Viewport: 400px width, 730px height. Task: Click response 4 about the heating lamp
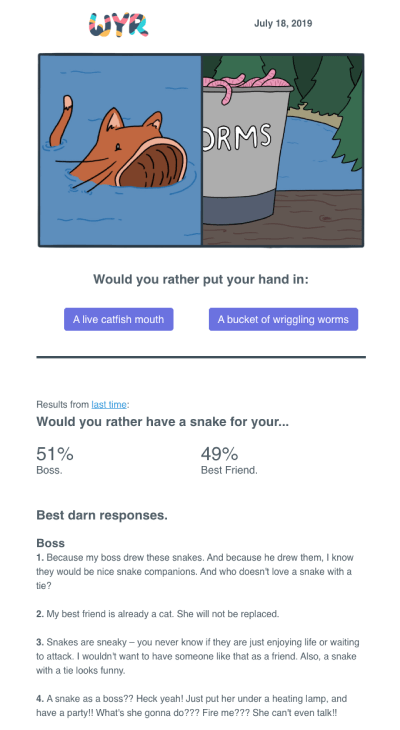[192, 706]
